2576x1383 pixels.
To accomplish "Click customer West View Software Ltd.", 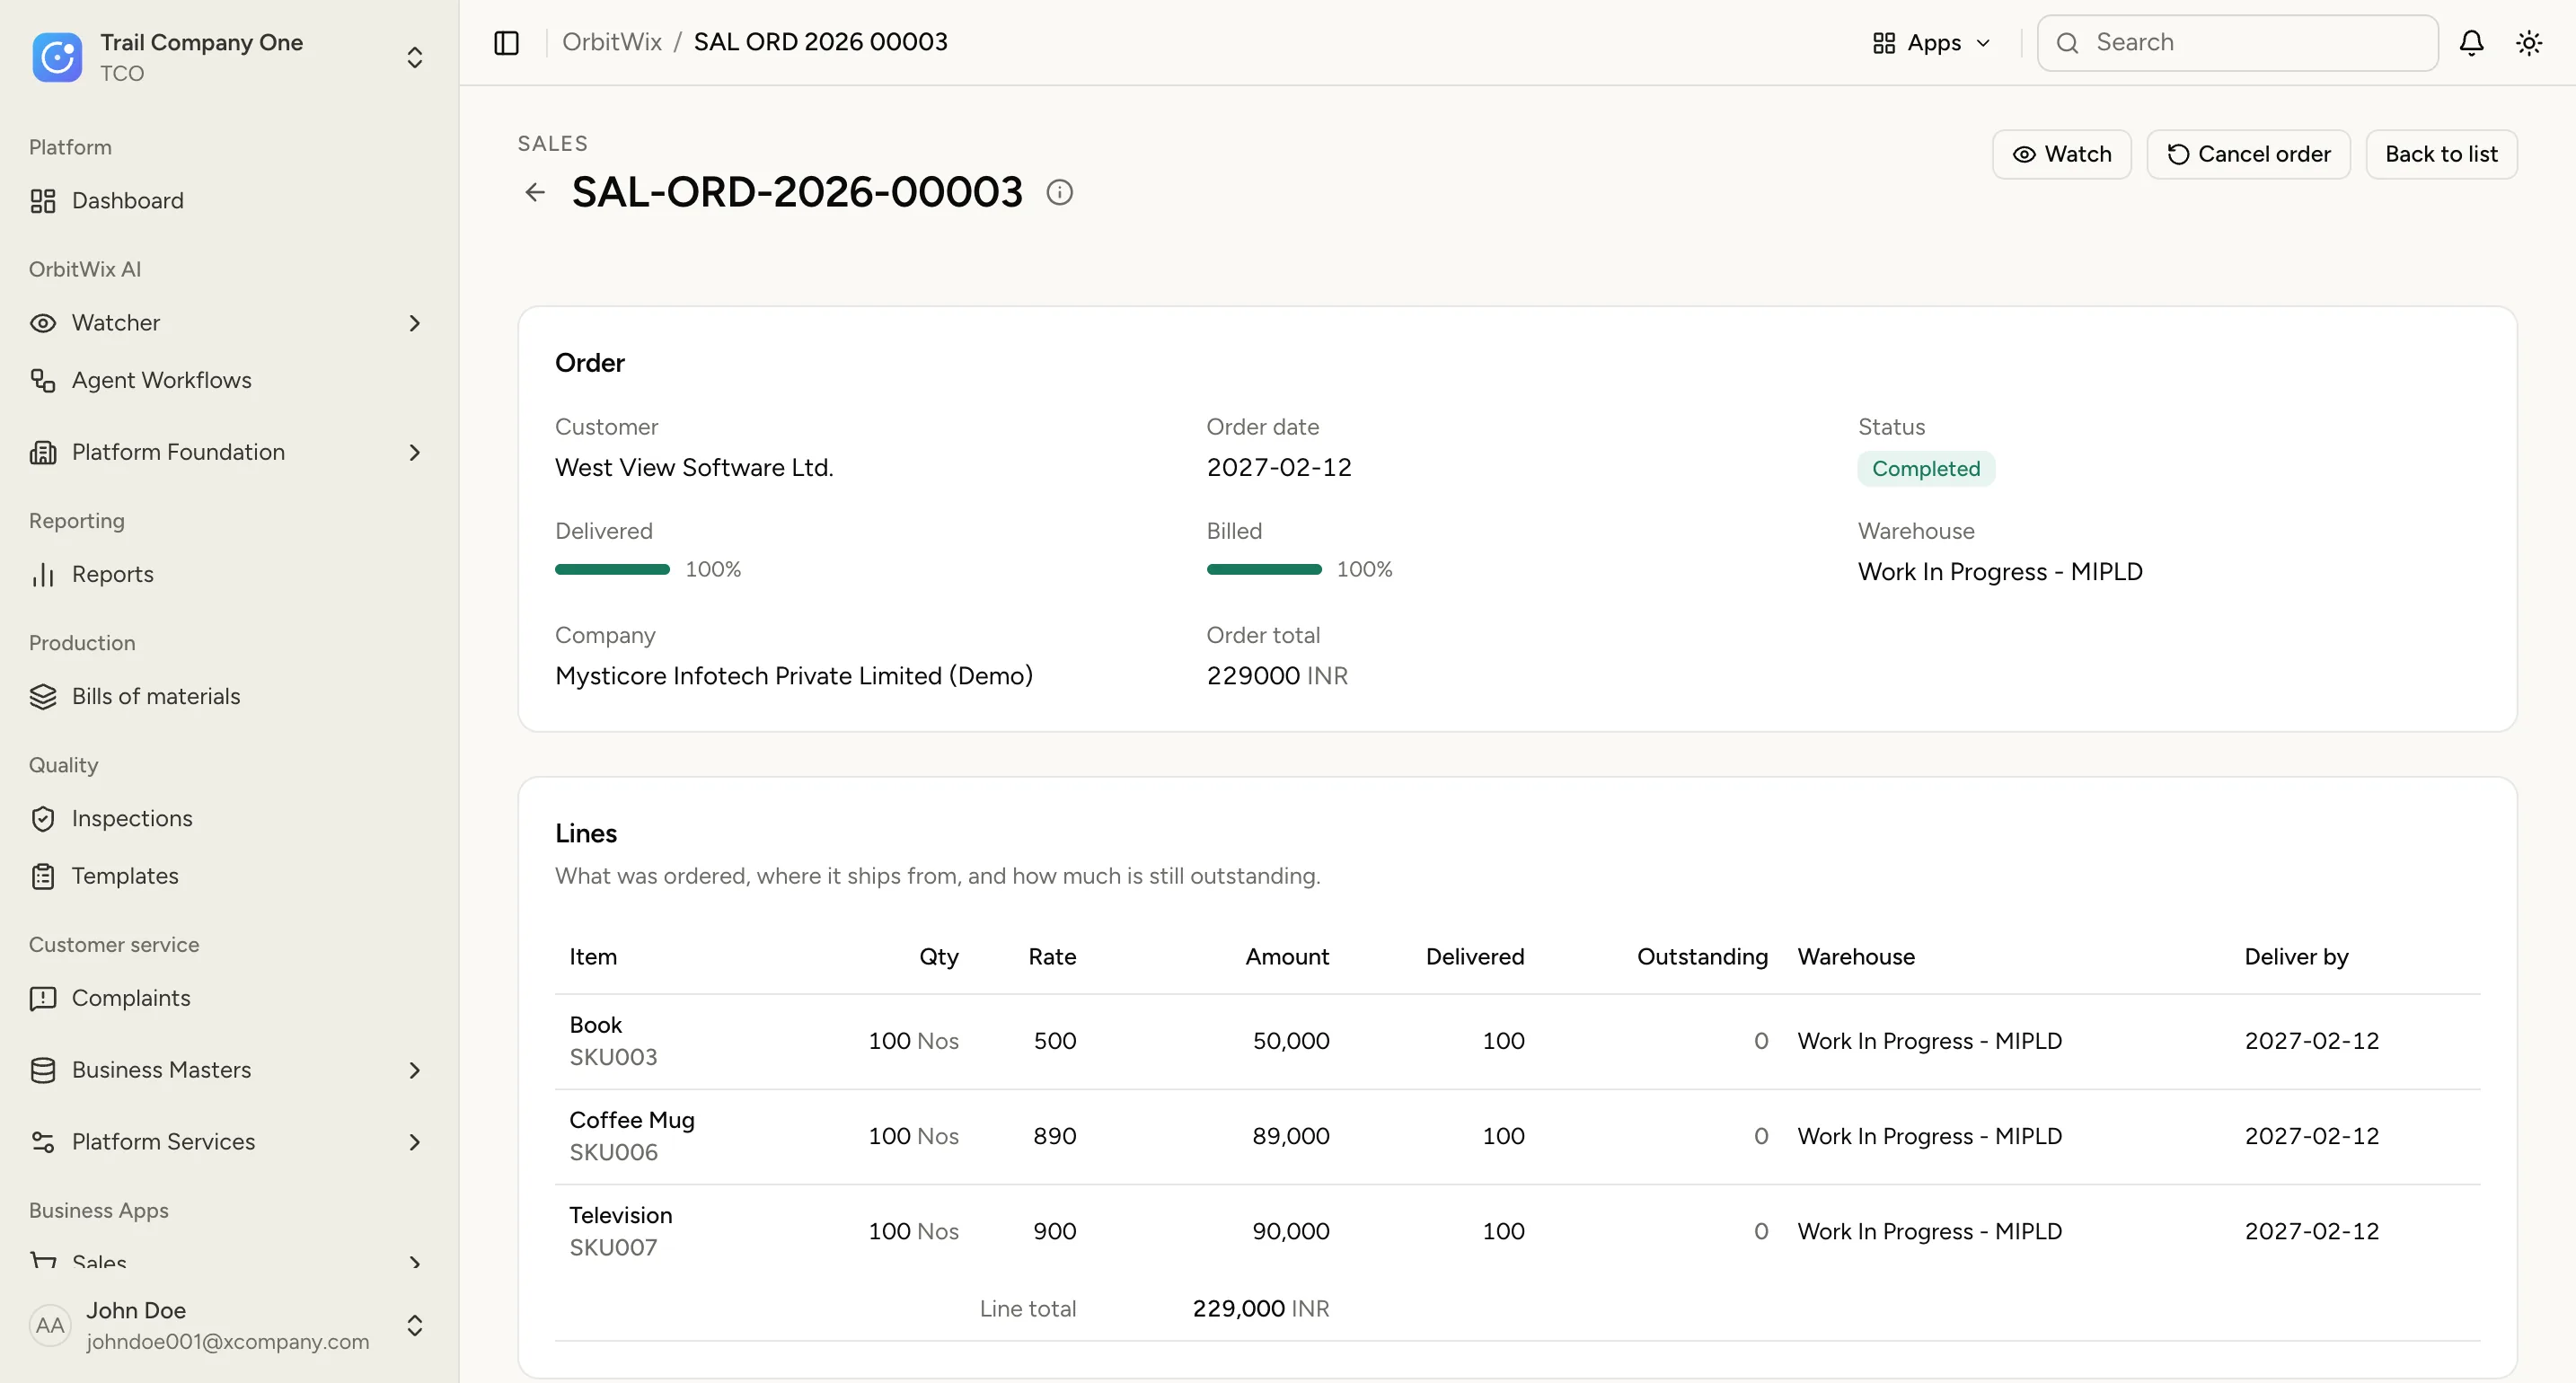I will (x=694, y=468).
